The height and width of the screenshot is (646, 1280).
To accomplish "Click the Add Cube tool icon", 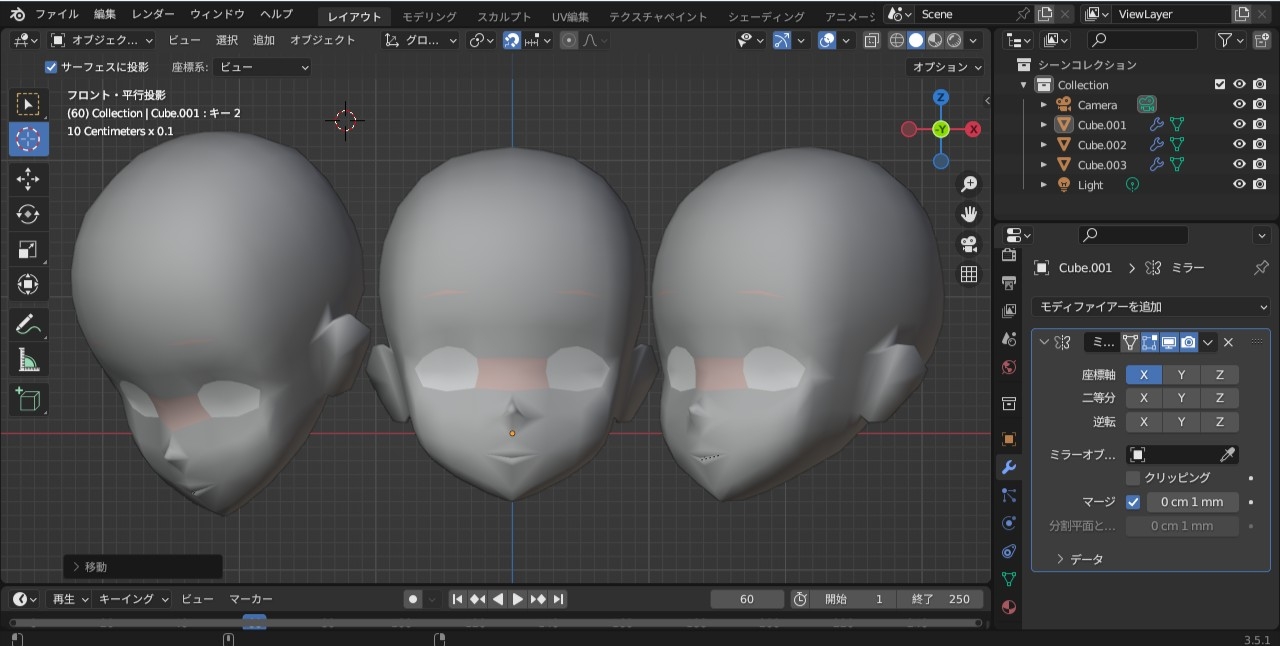I will click(28, 400).
